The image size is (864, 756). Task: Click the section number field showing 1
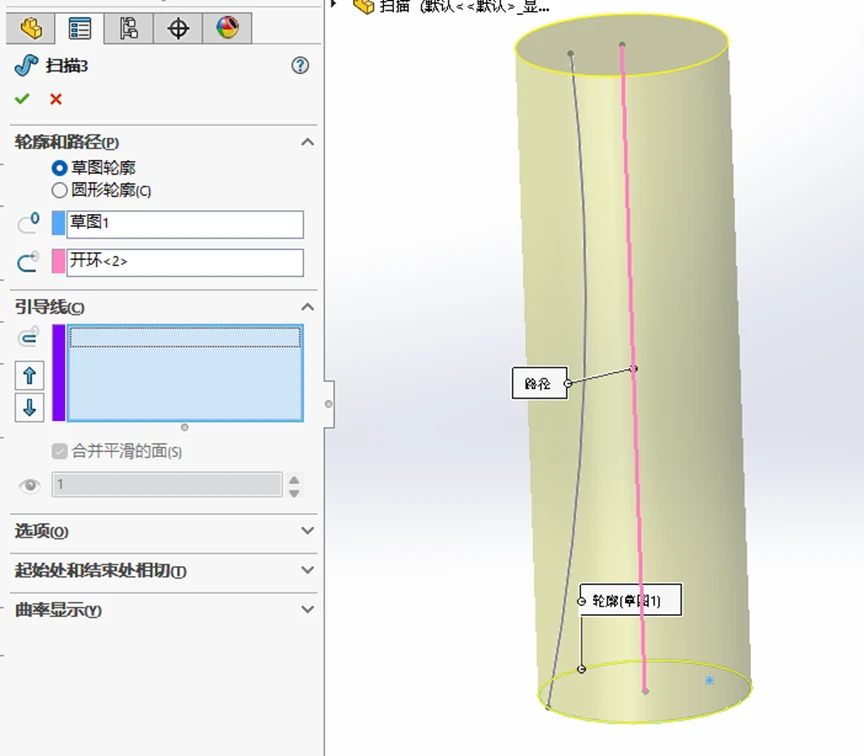coord(167,484)
